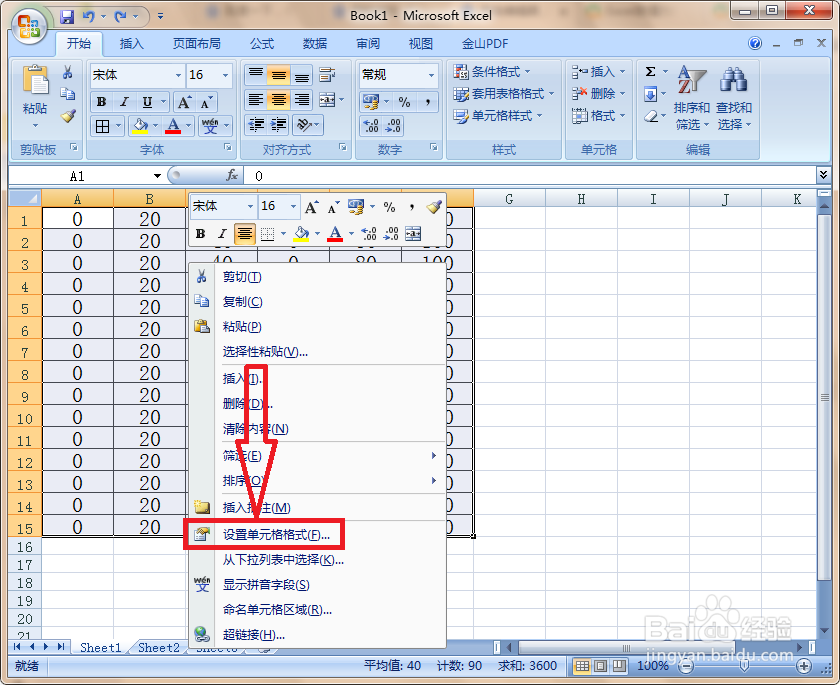Open 单元格样式 cell styles dropdown
Image resolution: width=840 pixels, height=685 pixels.
coord(498,116)
